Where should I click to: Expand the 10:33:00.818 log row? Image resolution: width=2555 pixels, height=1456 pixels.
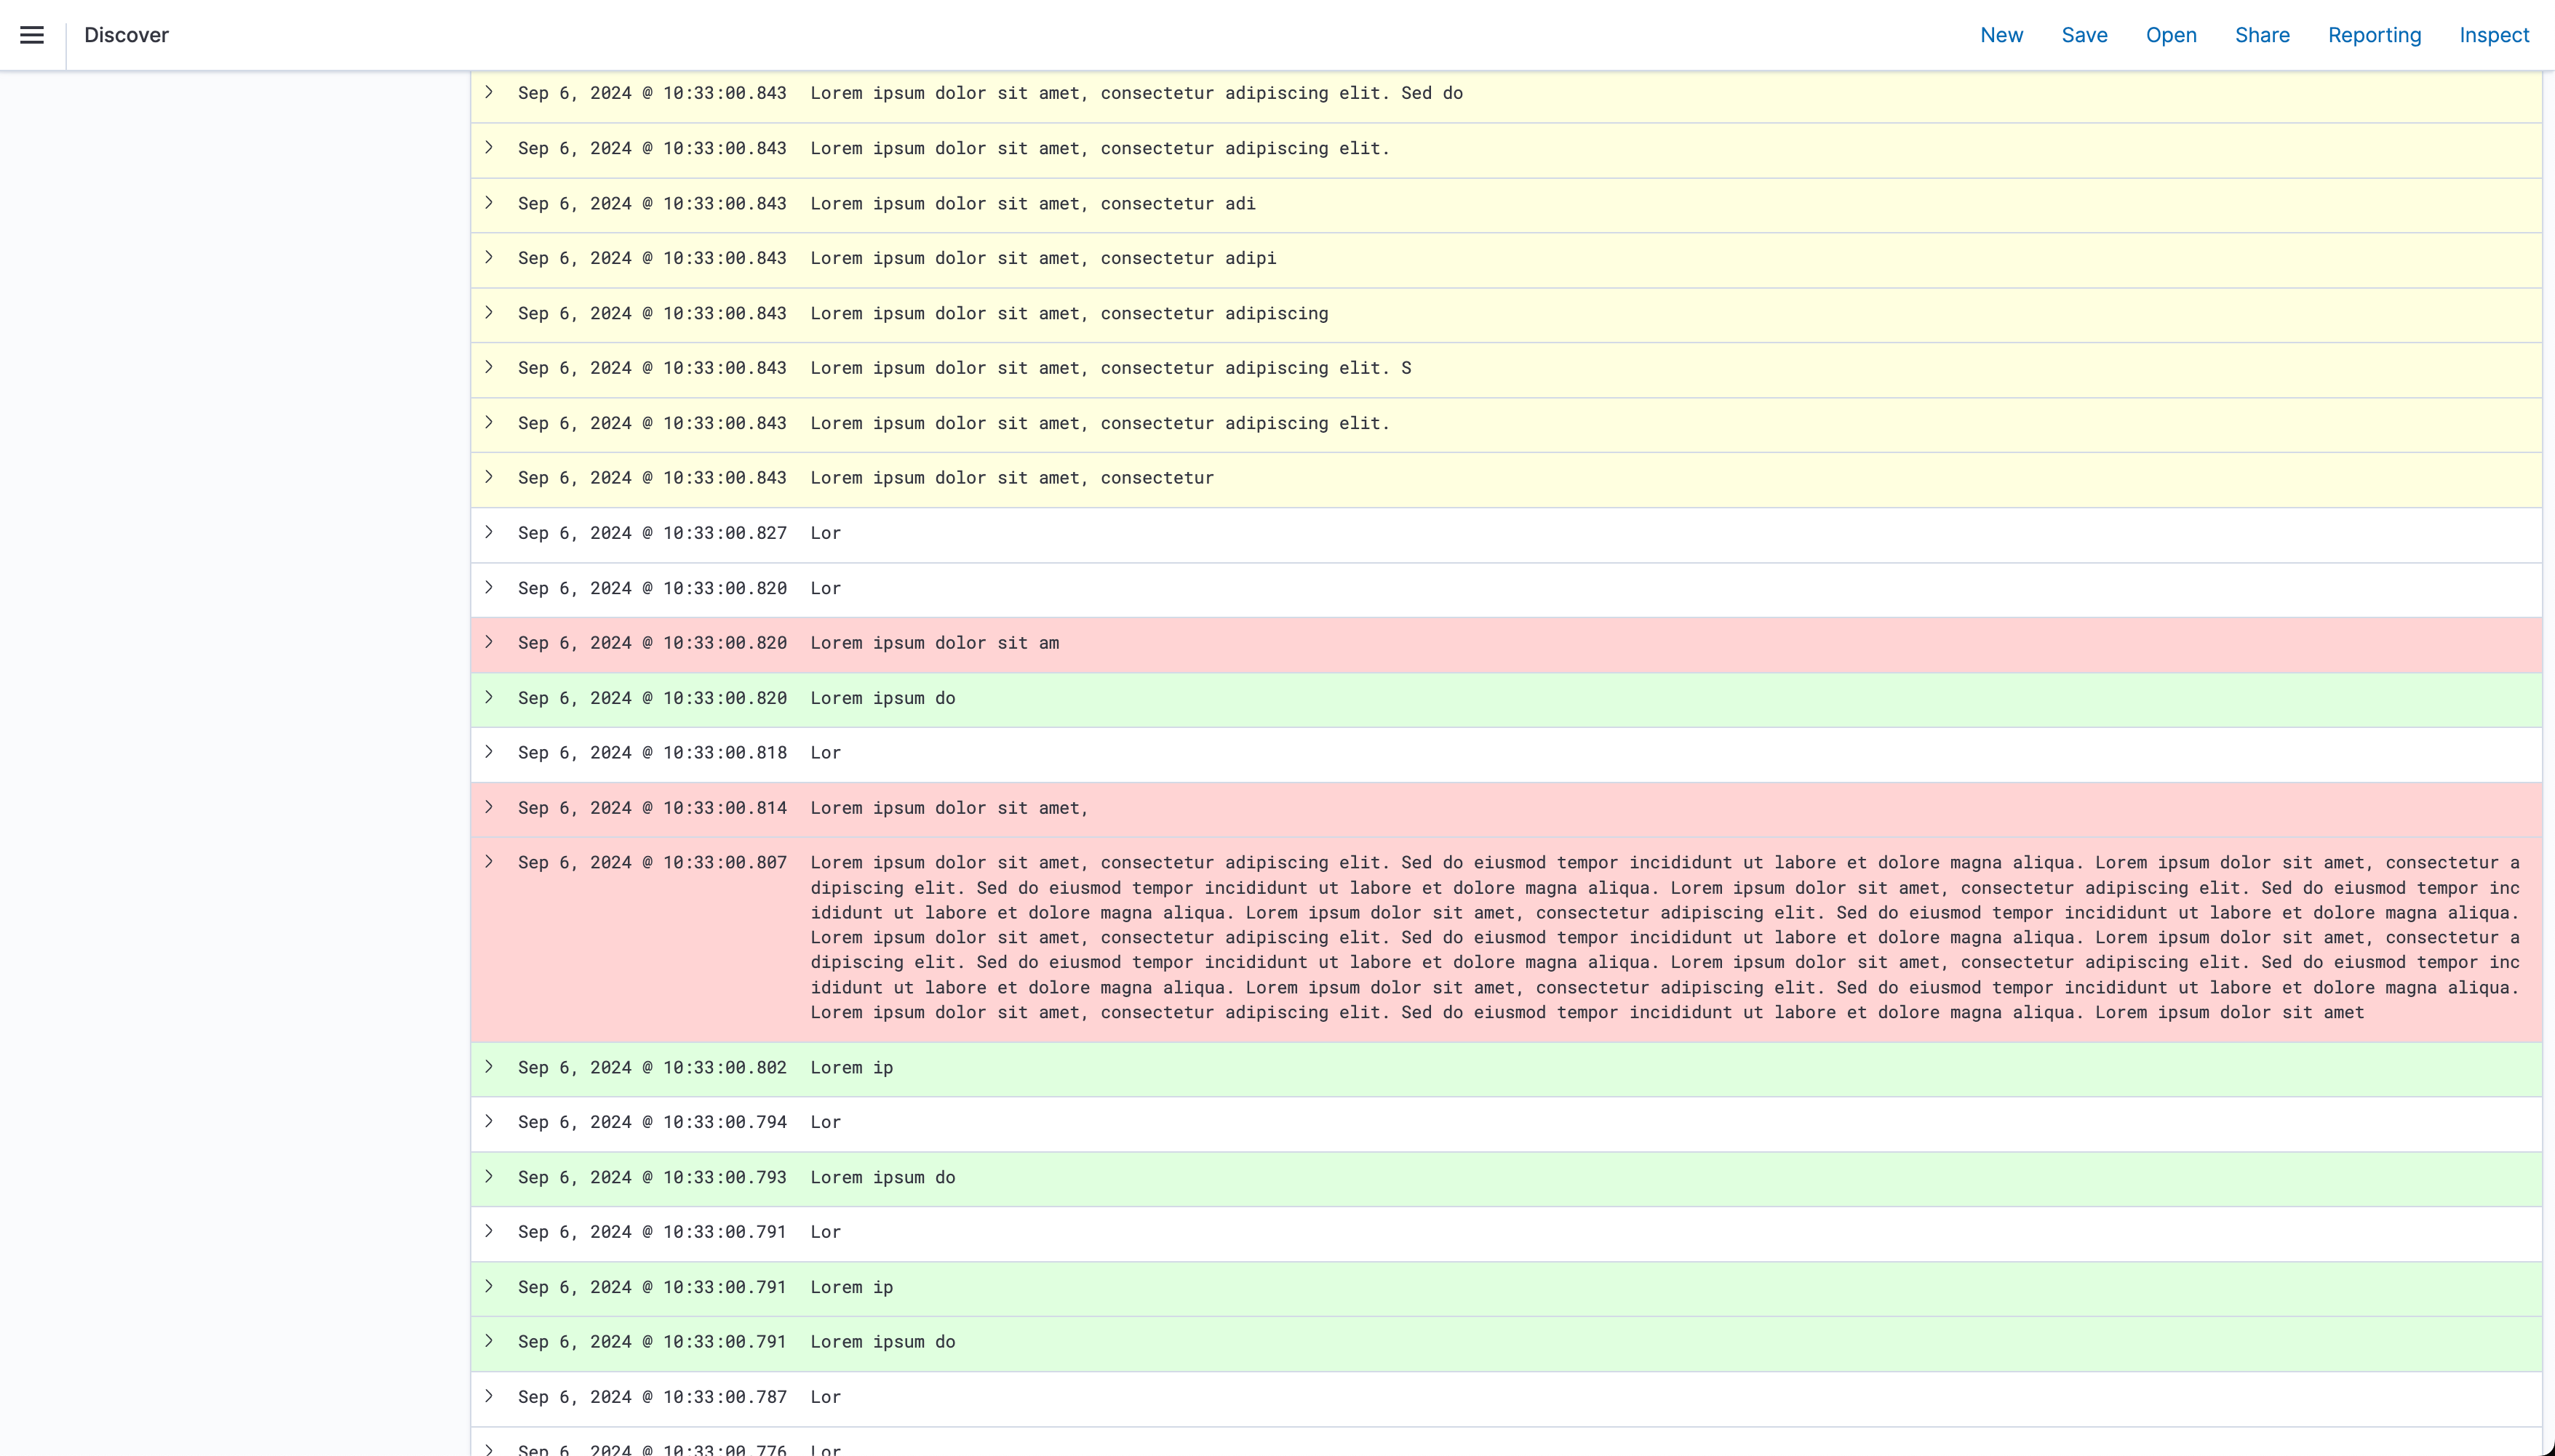click(489, 752)
